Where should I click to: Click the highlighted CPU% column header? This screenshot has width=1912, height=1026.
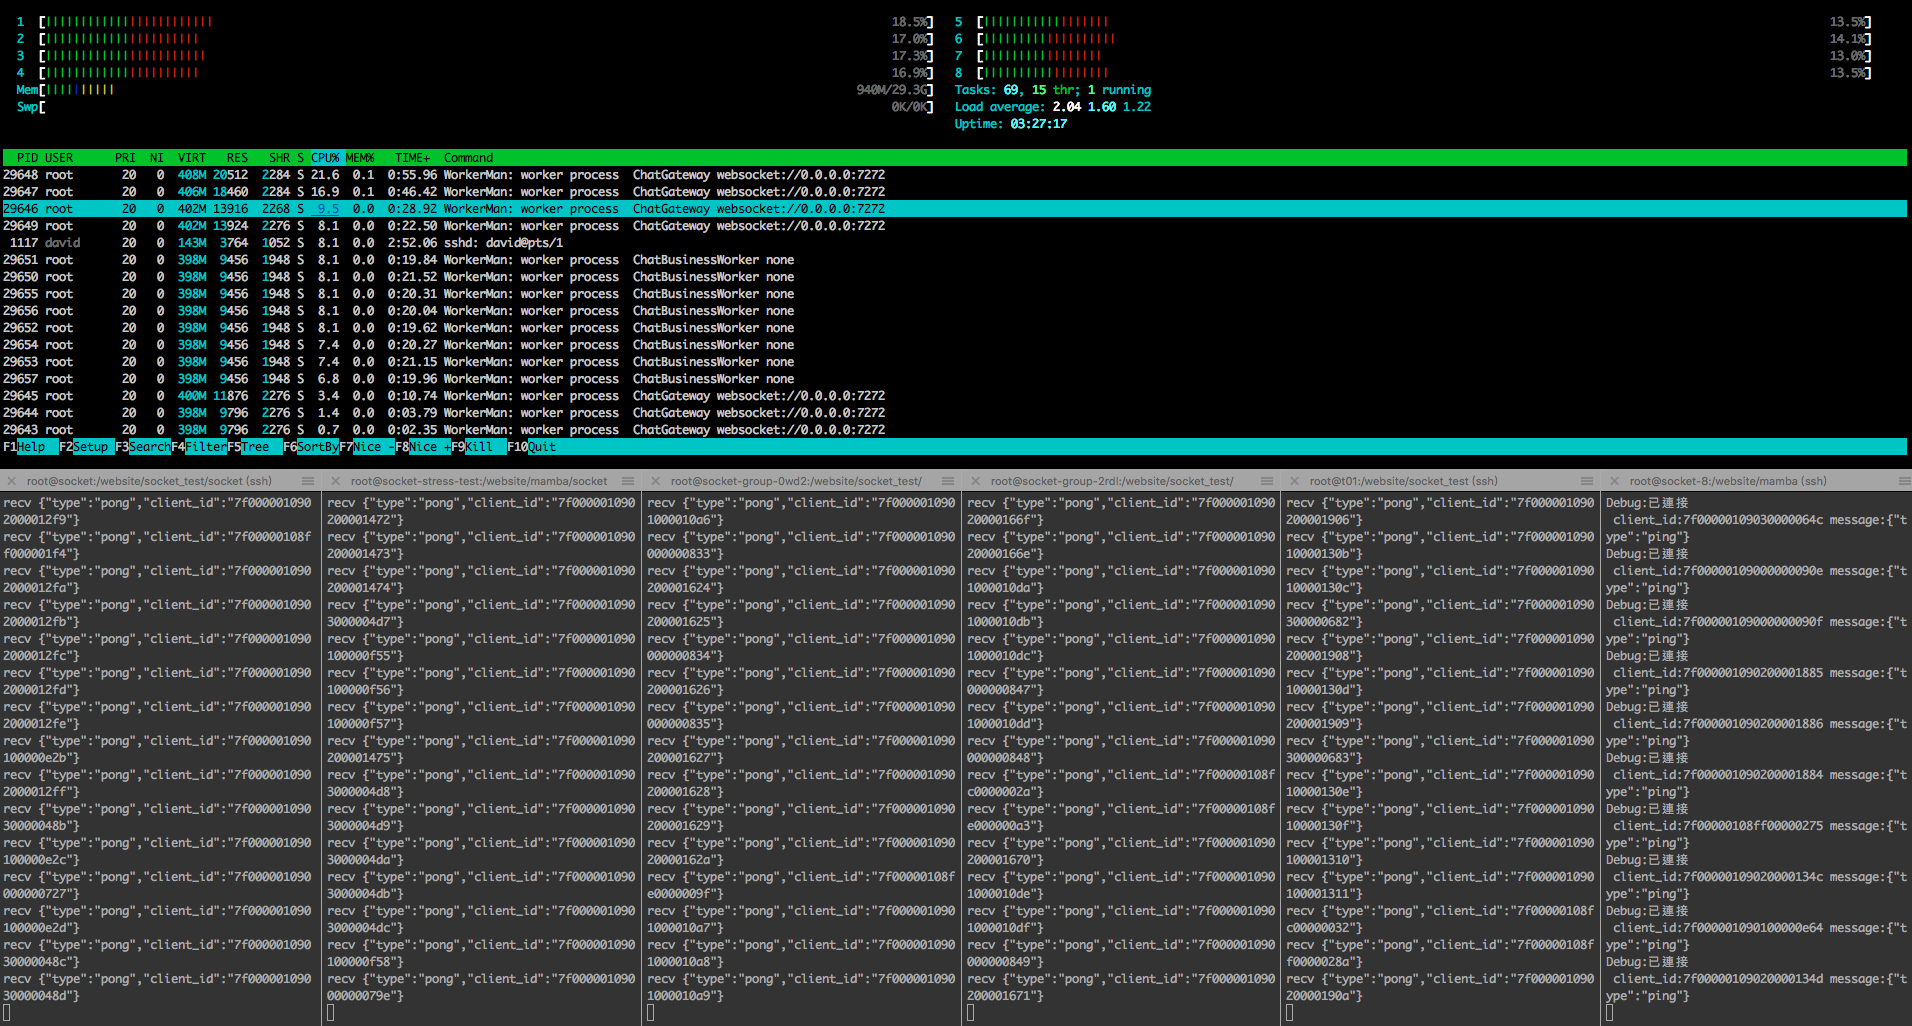325,158
